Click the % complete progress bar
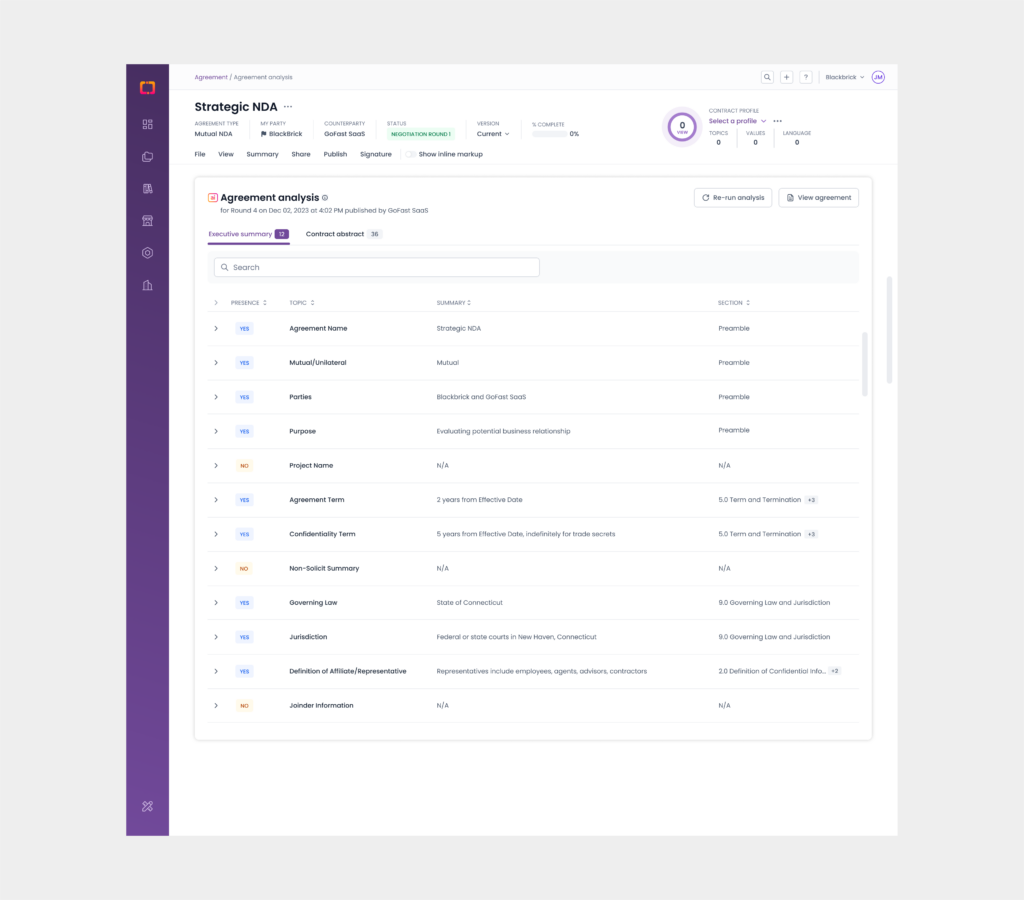Image resolution: width=1024 pixels, height=900 pixels. 548,134
